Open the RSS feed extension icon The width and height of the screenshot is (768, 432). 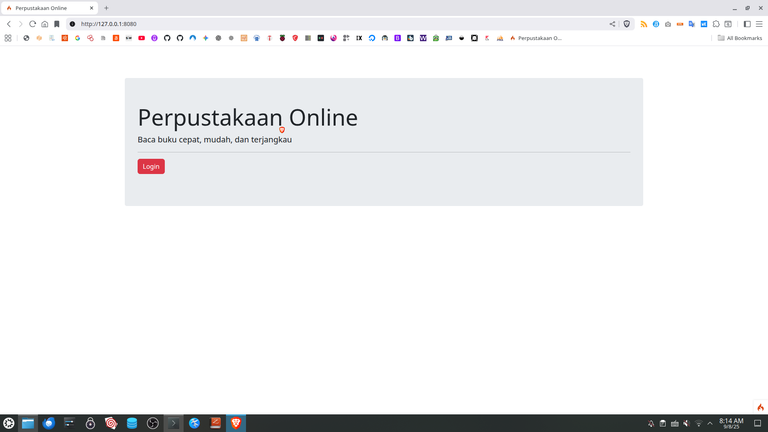(x=644, y=24)
